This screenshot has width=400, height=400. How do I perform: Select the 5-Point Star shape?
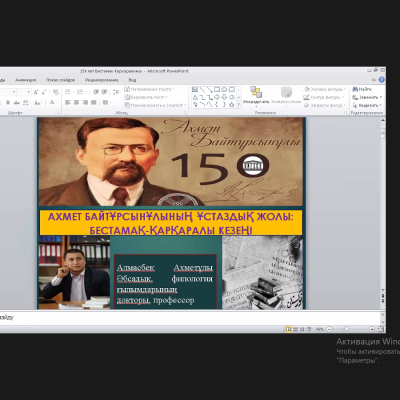pos(231,105)
